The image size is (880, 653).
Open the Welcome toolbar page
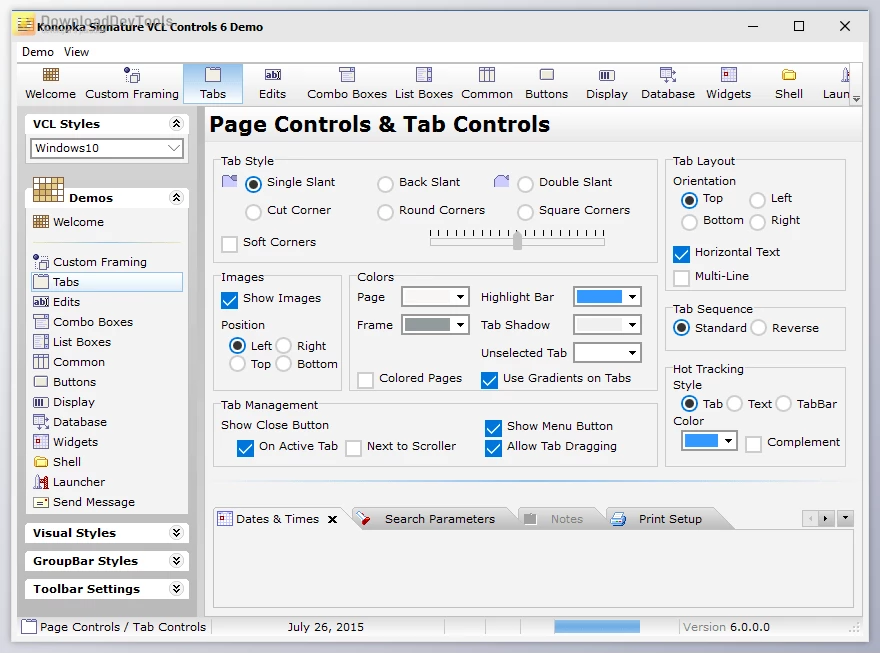coord(51,83)
